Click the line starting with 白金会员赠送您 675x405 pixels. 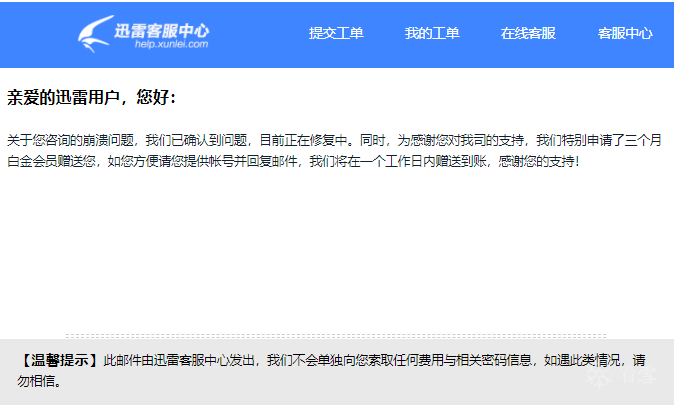[x=293, y=161]
